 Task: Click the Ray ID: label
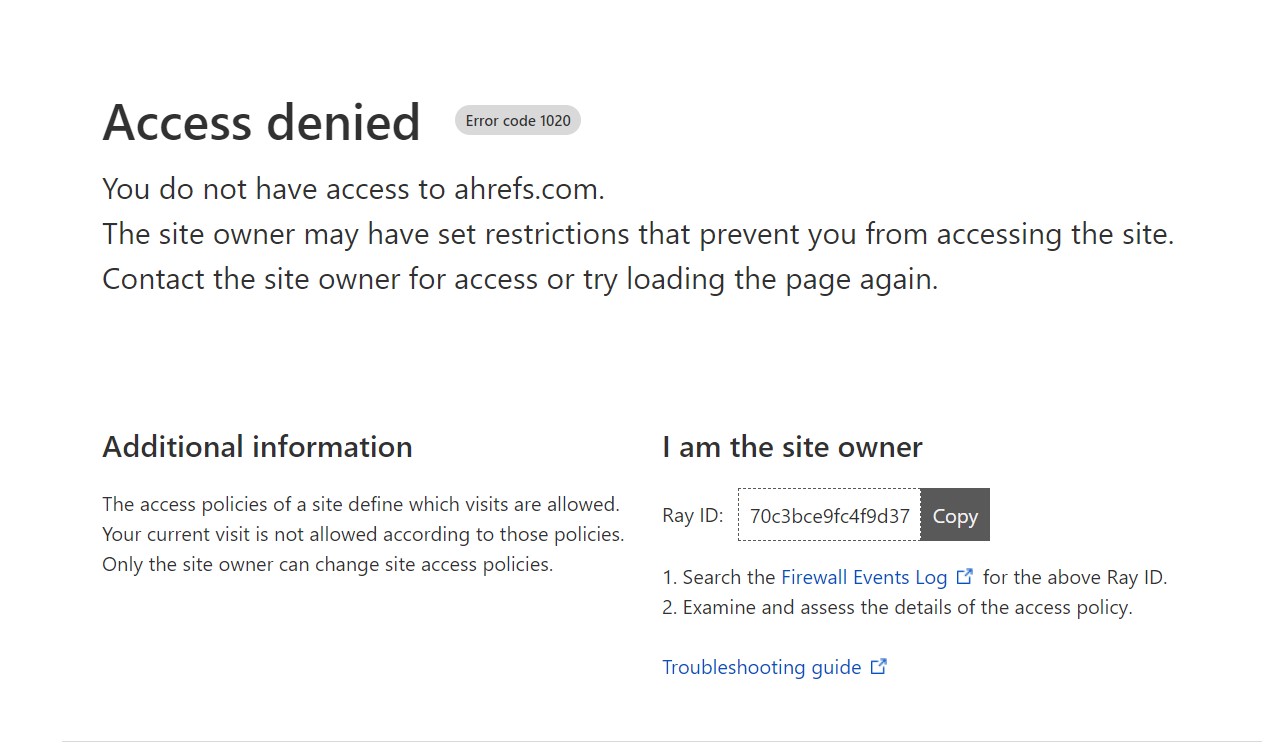coord(692,516)
